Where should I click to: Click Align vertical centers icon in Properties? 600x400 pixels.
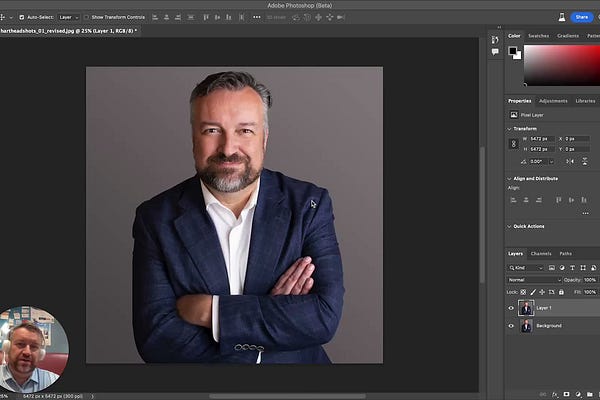pos(571,200)
